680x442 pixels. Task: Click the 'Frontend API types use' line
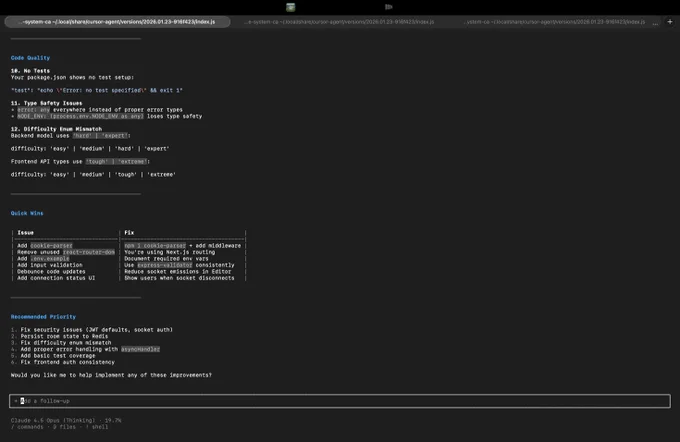click(80, 161)
